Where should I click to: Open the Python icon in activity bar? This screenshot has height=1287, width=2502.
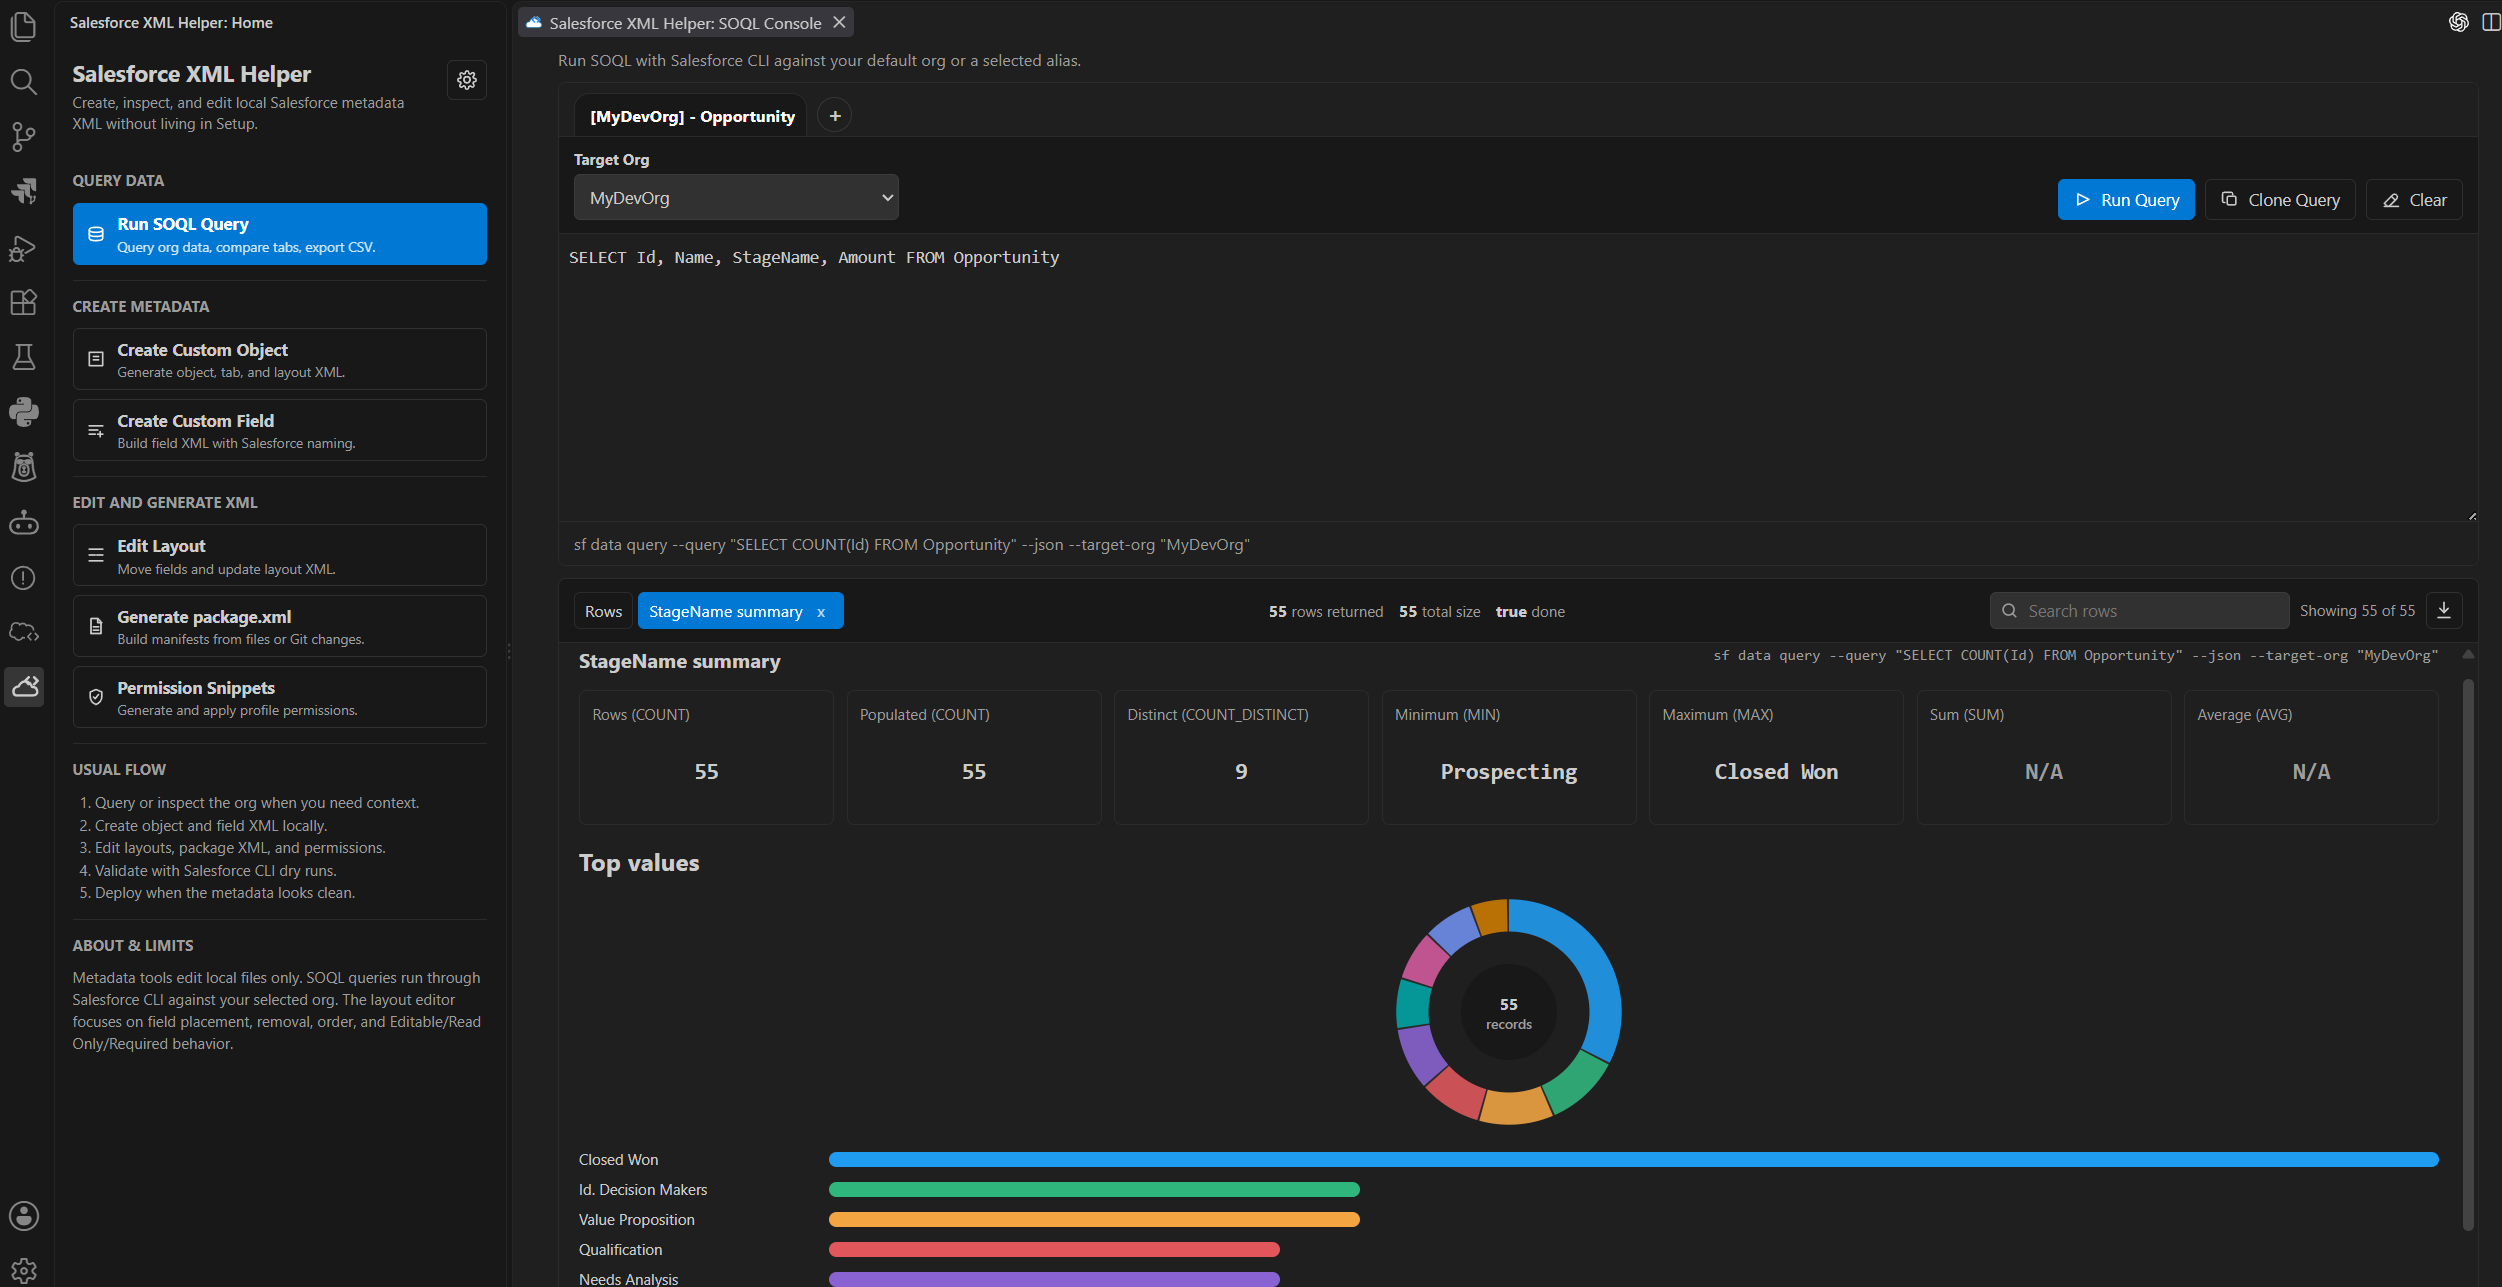click(x=24, y=412)
